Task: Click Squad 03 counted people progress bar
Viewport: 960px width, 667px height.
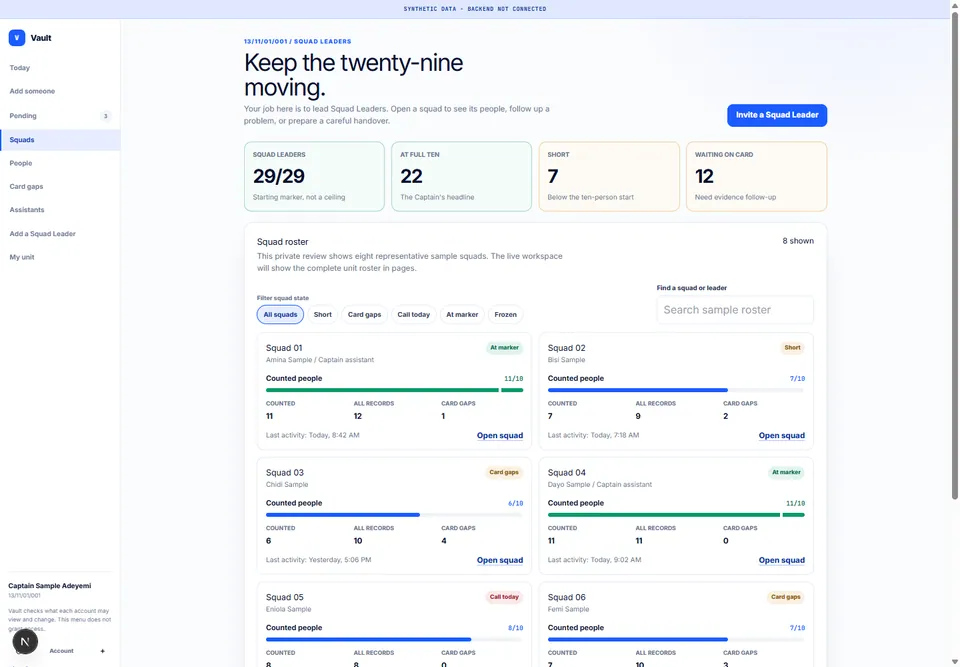Action: click(394, 514)
